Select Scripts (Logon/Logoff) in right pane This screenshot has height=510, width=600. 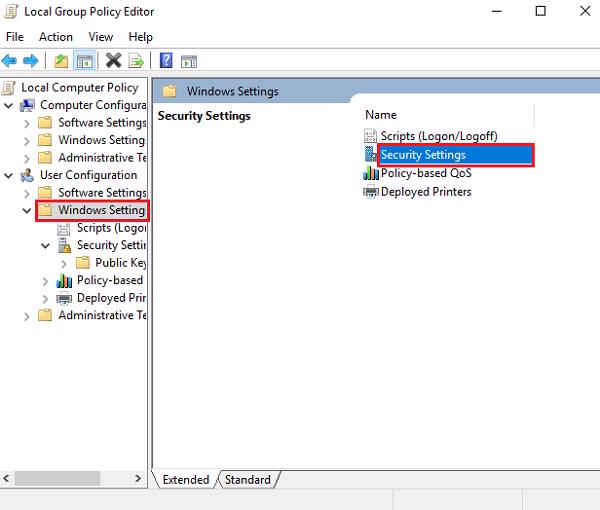point(438,136)
